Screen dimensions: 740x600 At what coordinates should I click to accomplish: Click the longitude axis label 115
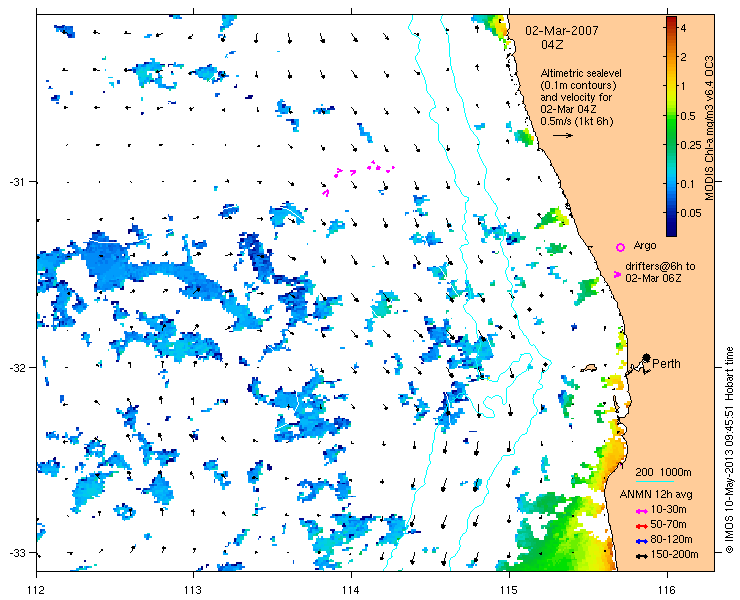509,590
